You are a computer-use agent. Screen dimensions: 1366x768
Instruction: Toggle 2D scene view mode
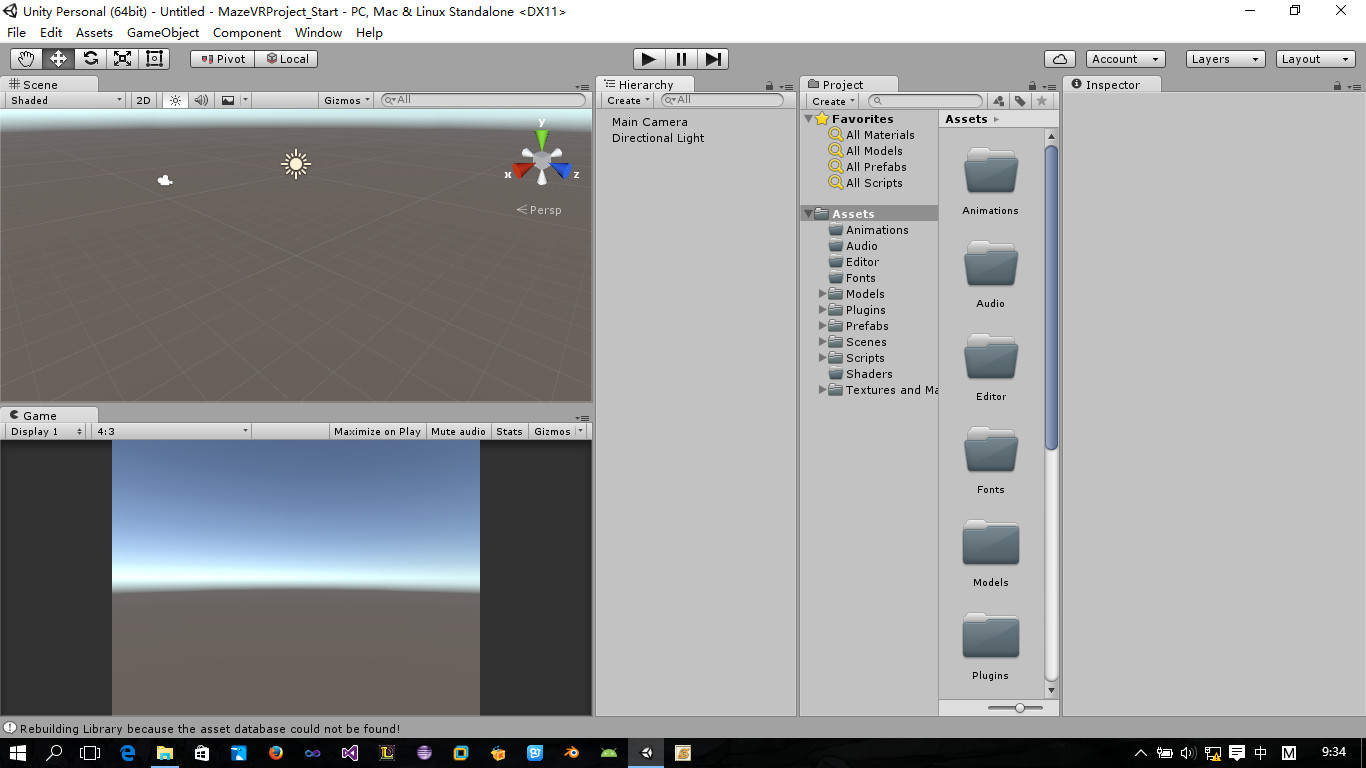(x=143, y=100)
